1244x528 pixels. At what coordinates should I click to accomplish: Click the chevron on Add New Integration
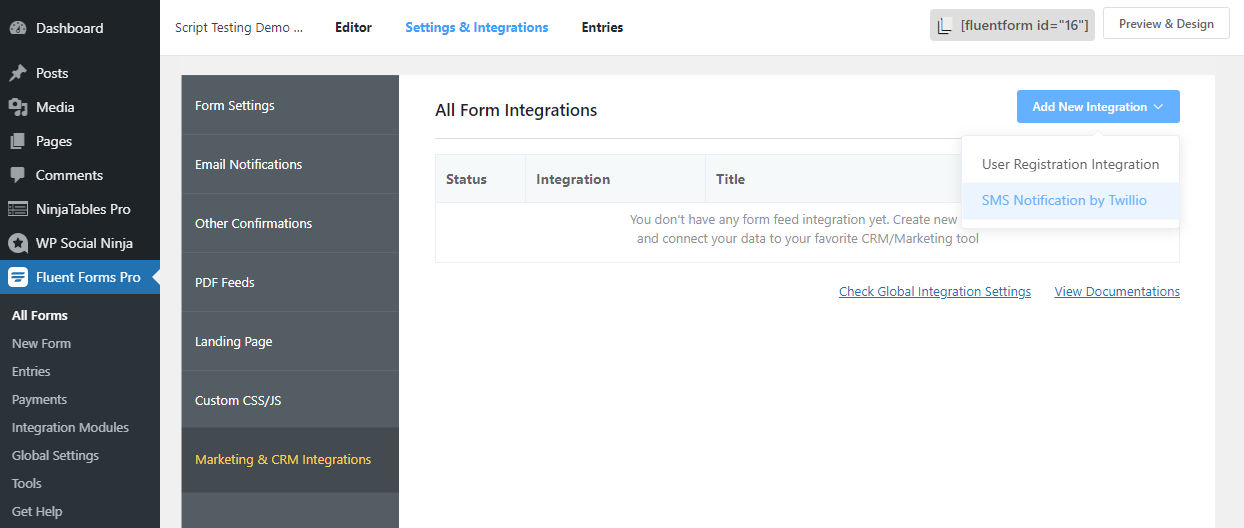coord(1159,107)
